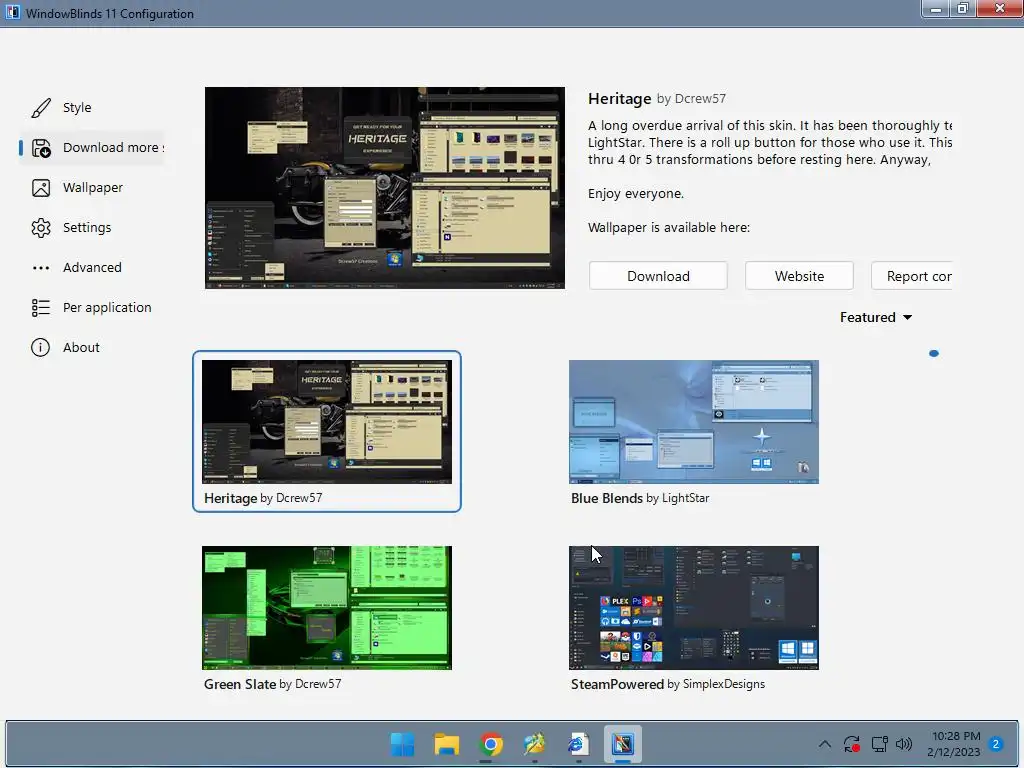Show hidden tray icons chevron
The height and width of the screenshot is (768, 1024).
point(825,744)
